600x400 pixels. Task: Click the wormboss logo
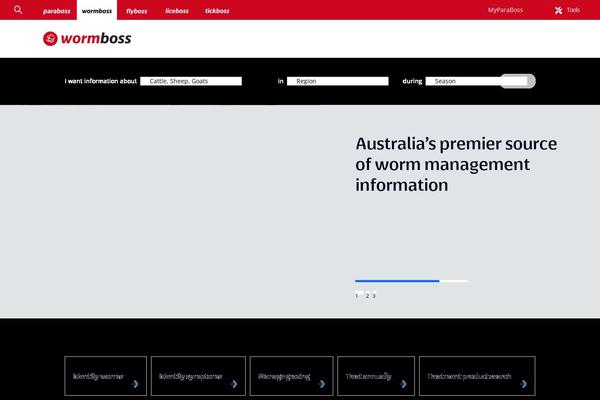point(87,38)
